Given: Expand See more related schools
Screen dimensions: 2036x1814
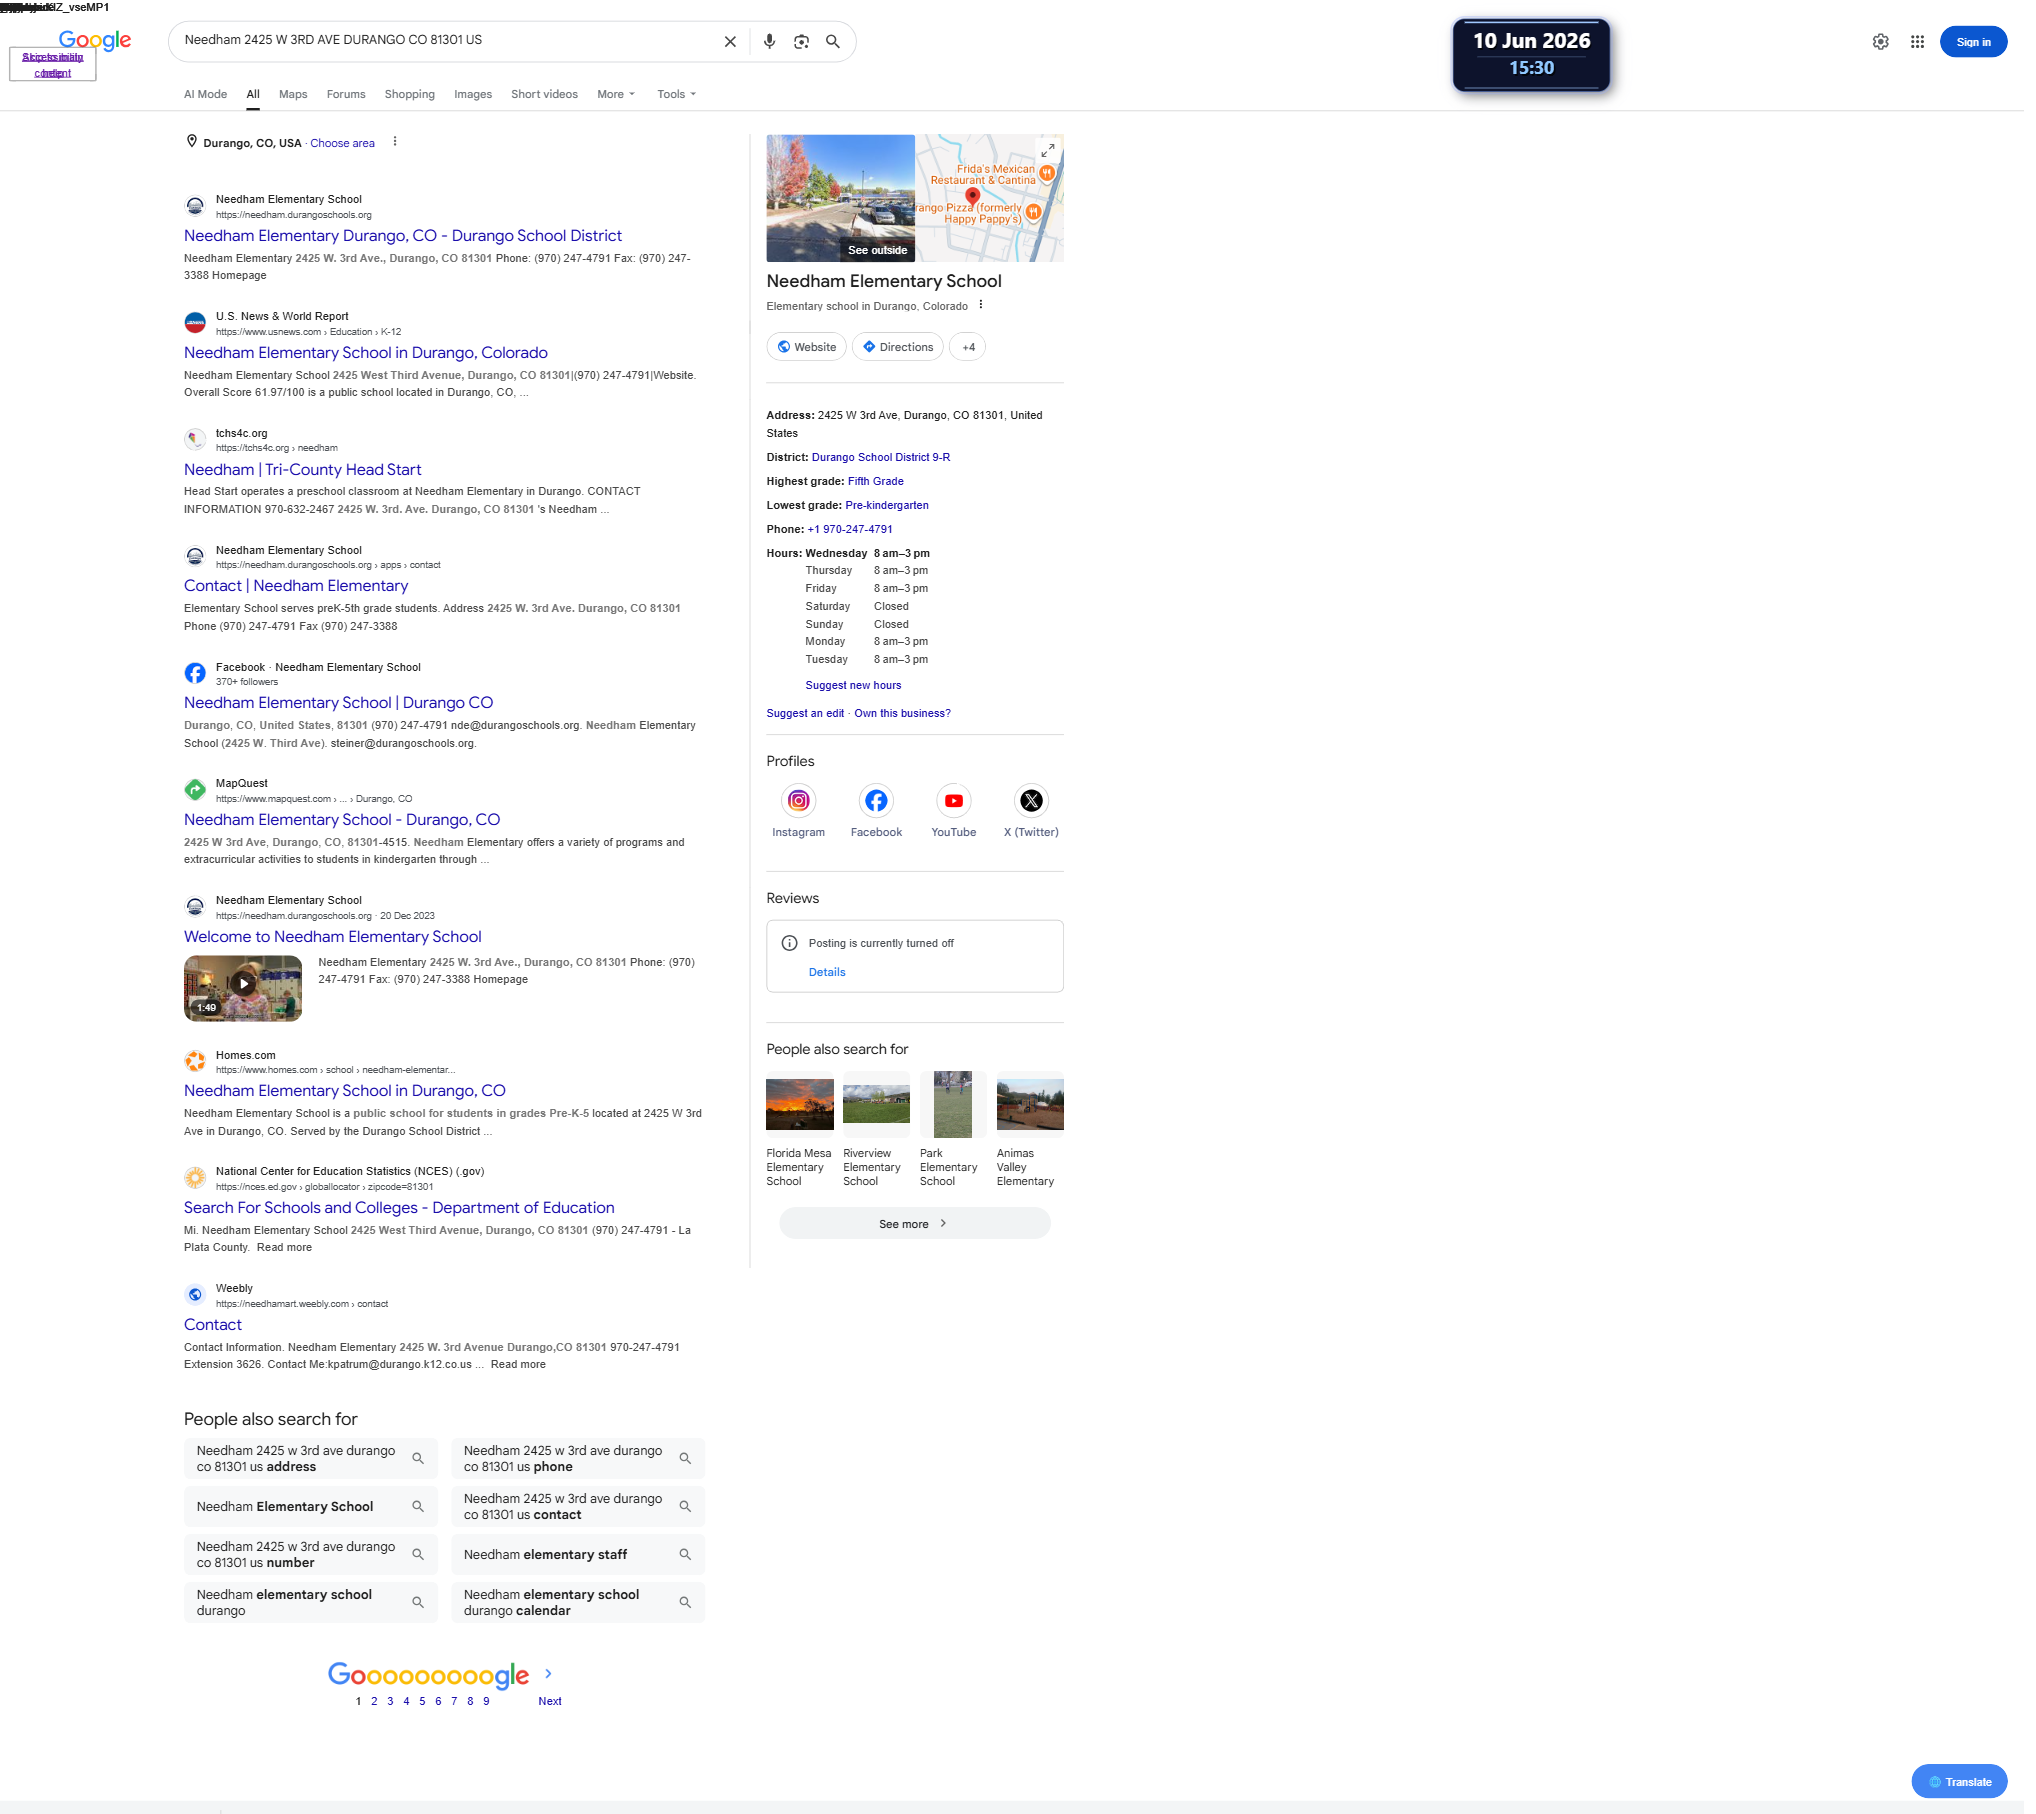Looking at the screenshot, I should click(914, 1224).
